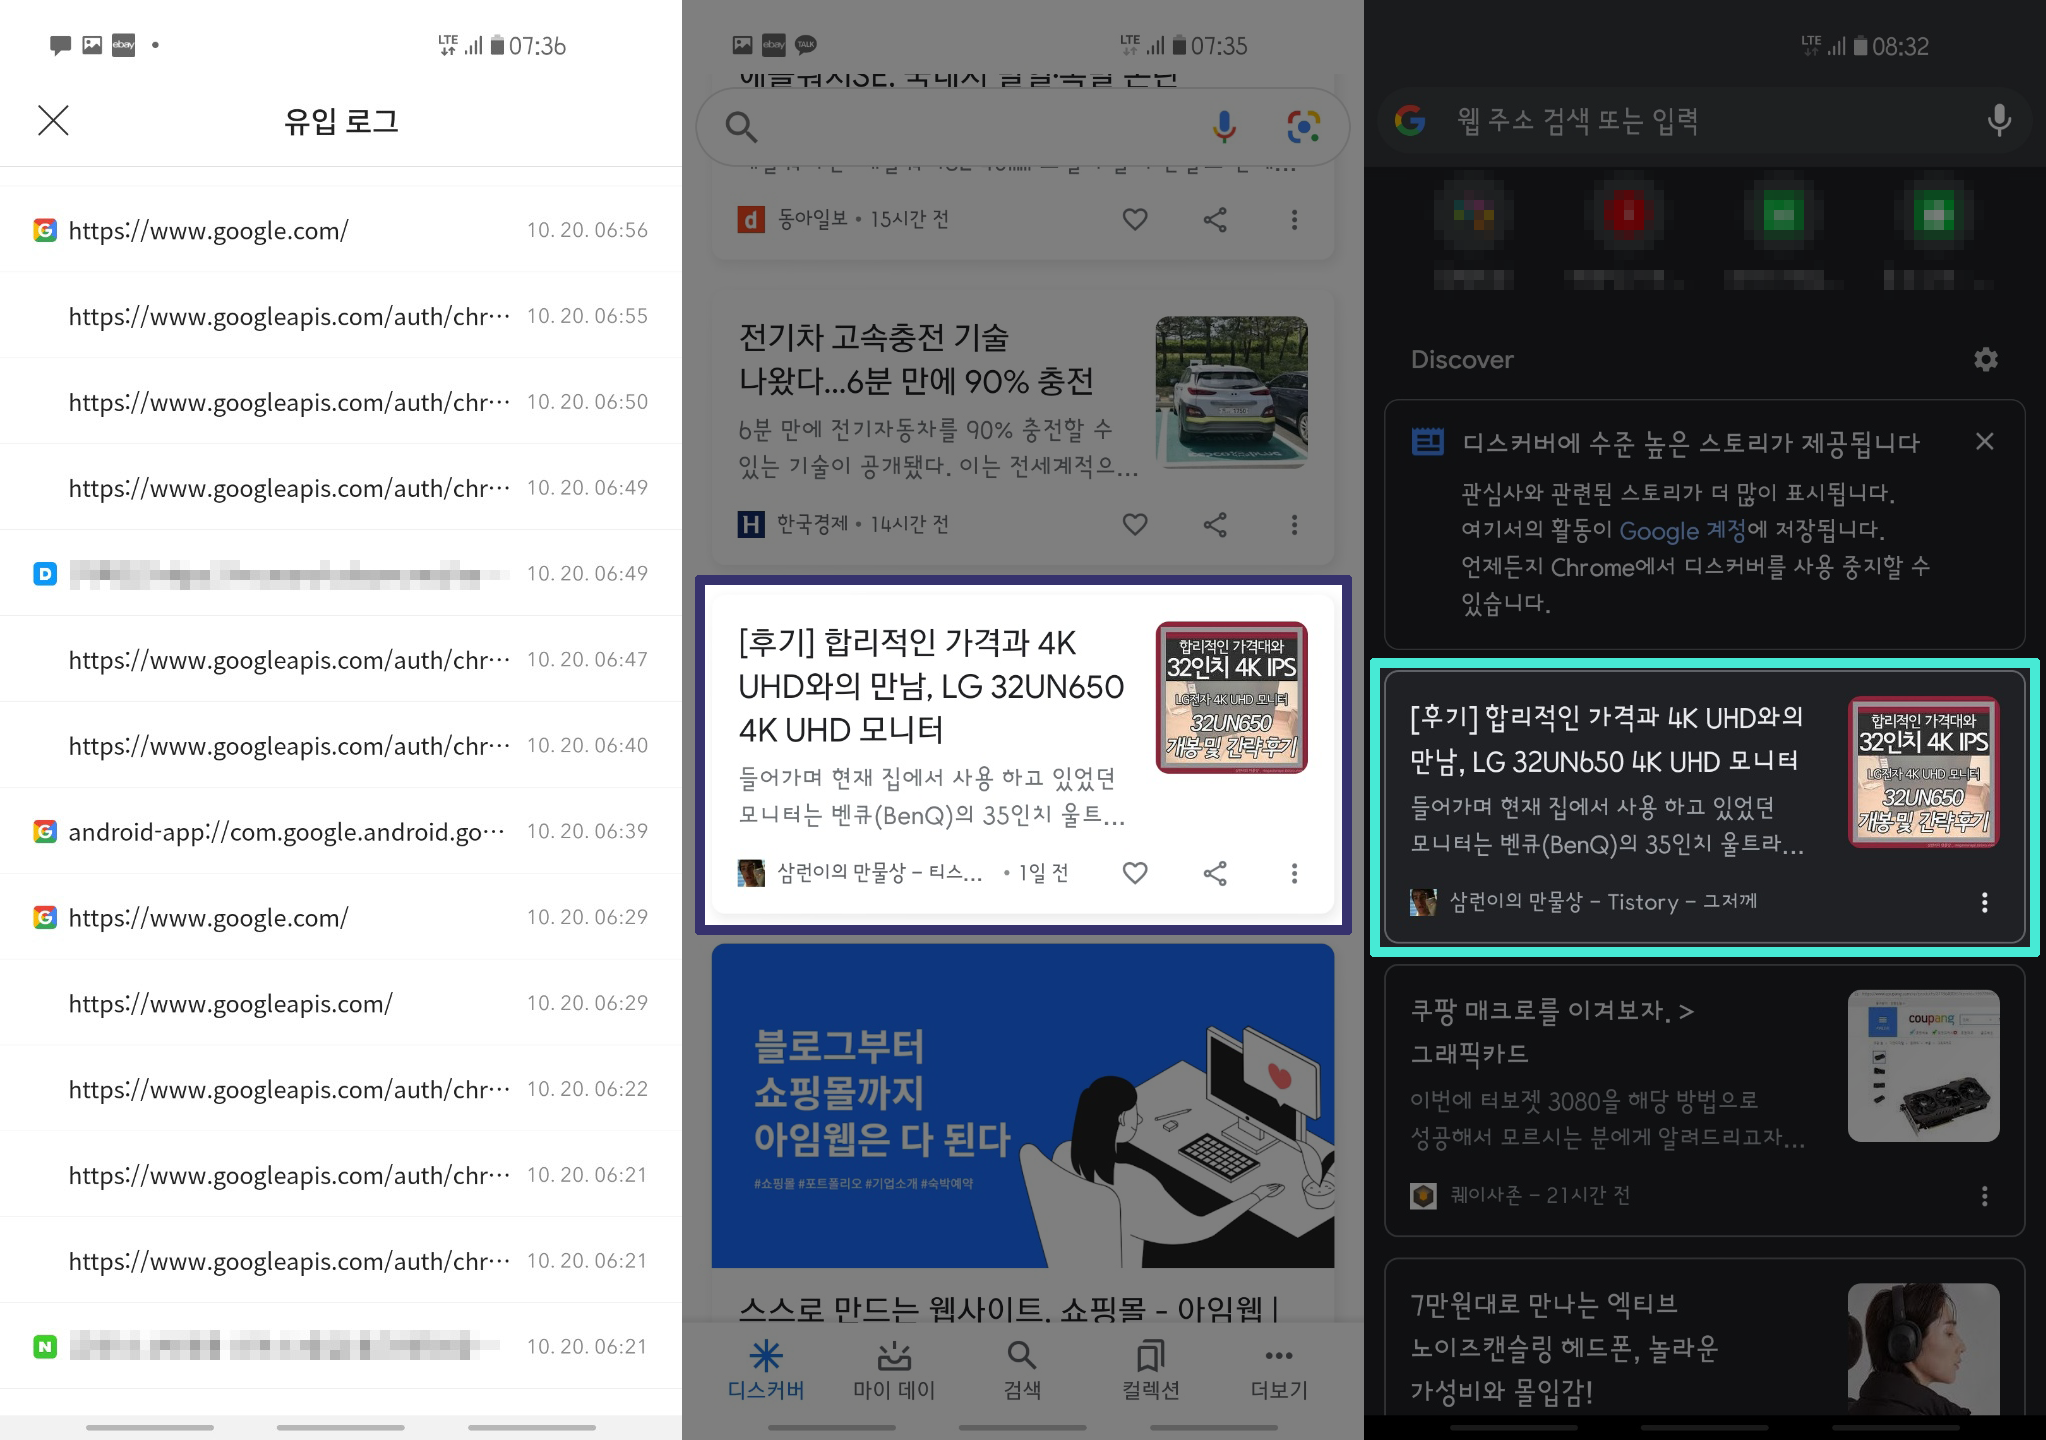Like the 한국경제 EV charging article
Image resolution: width=2046 pixels, height=1440 pixels.
click(1134, 524)
